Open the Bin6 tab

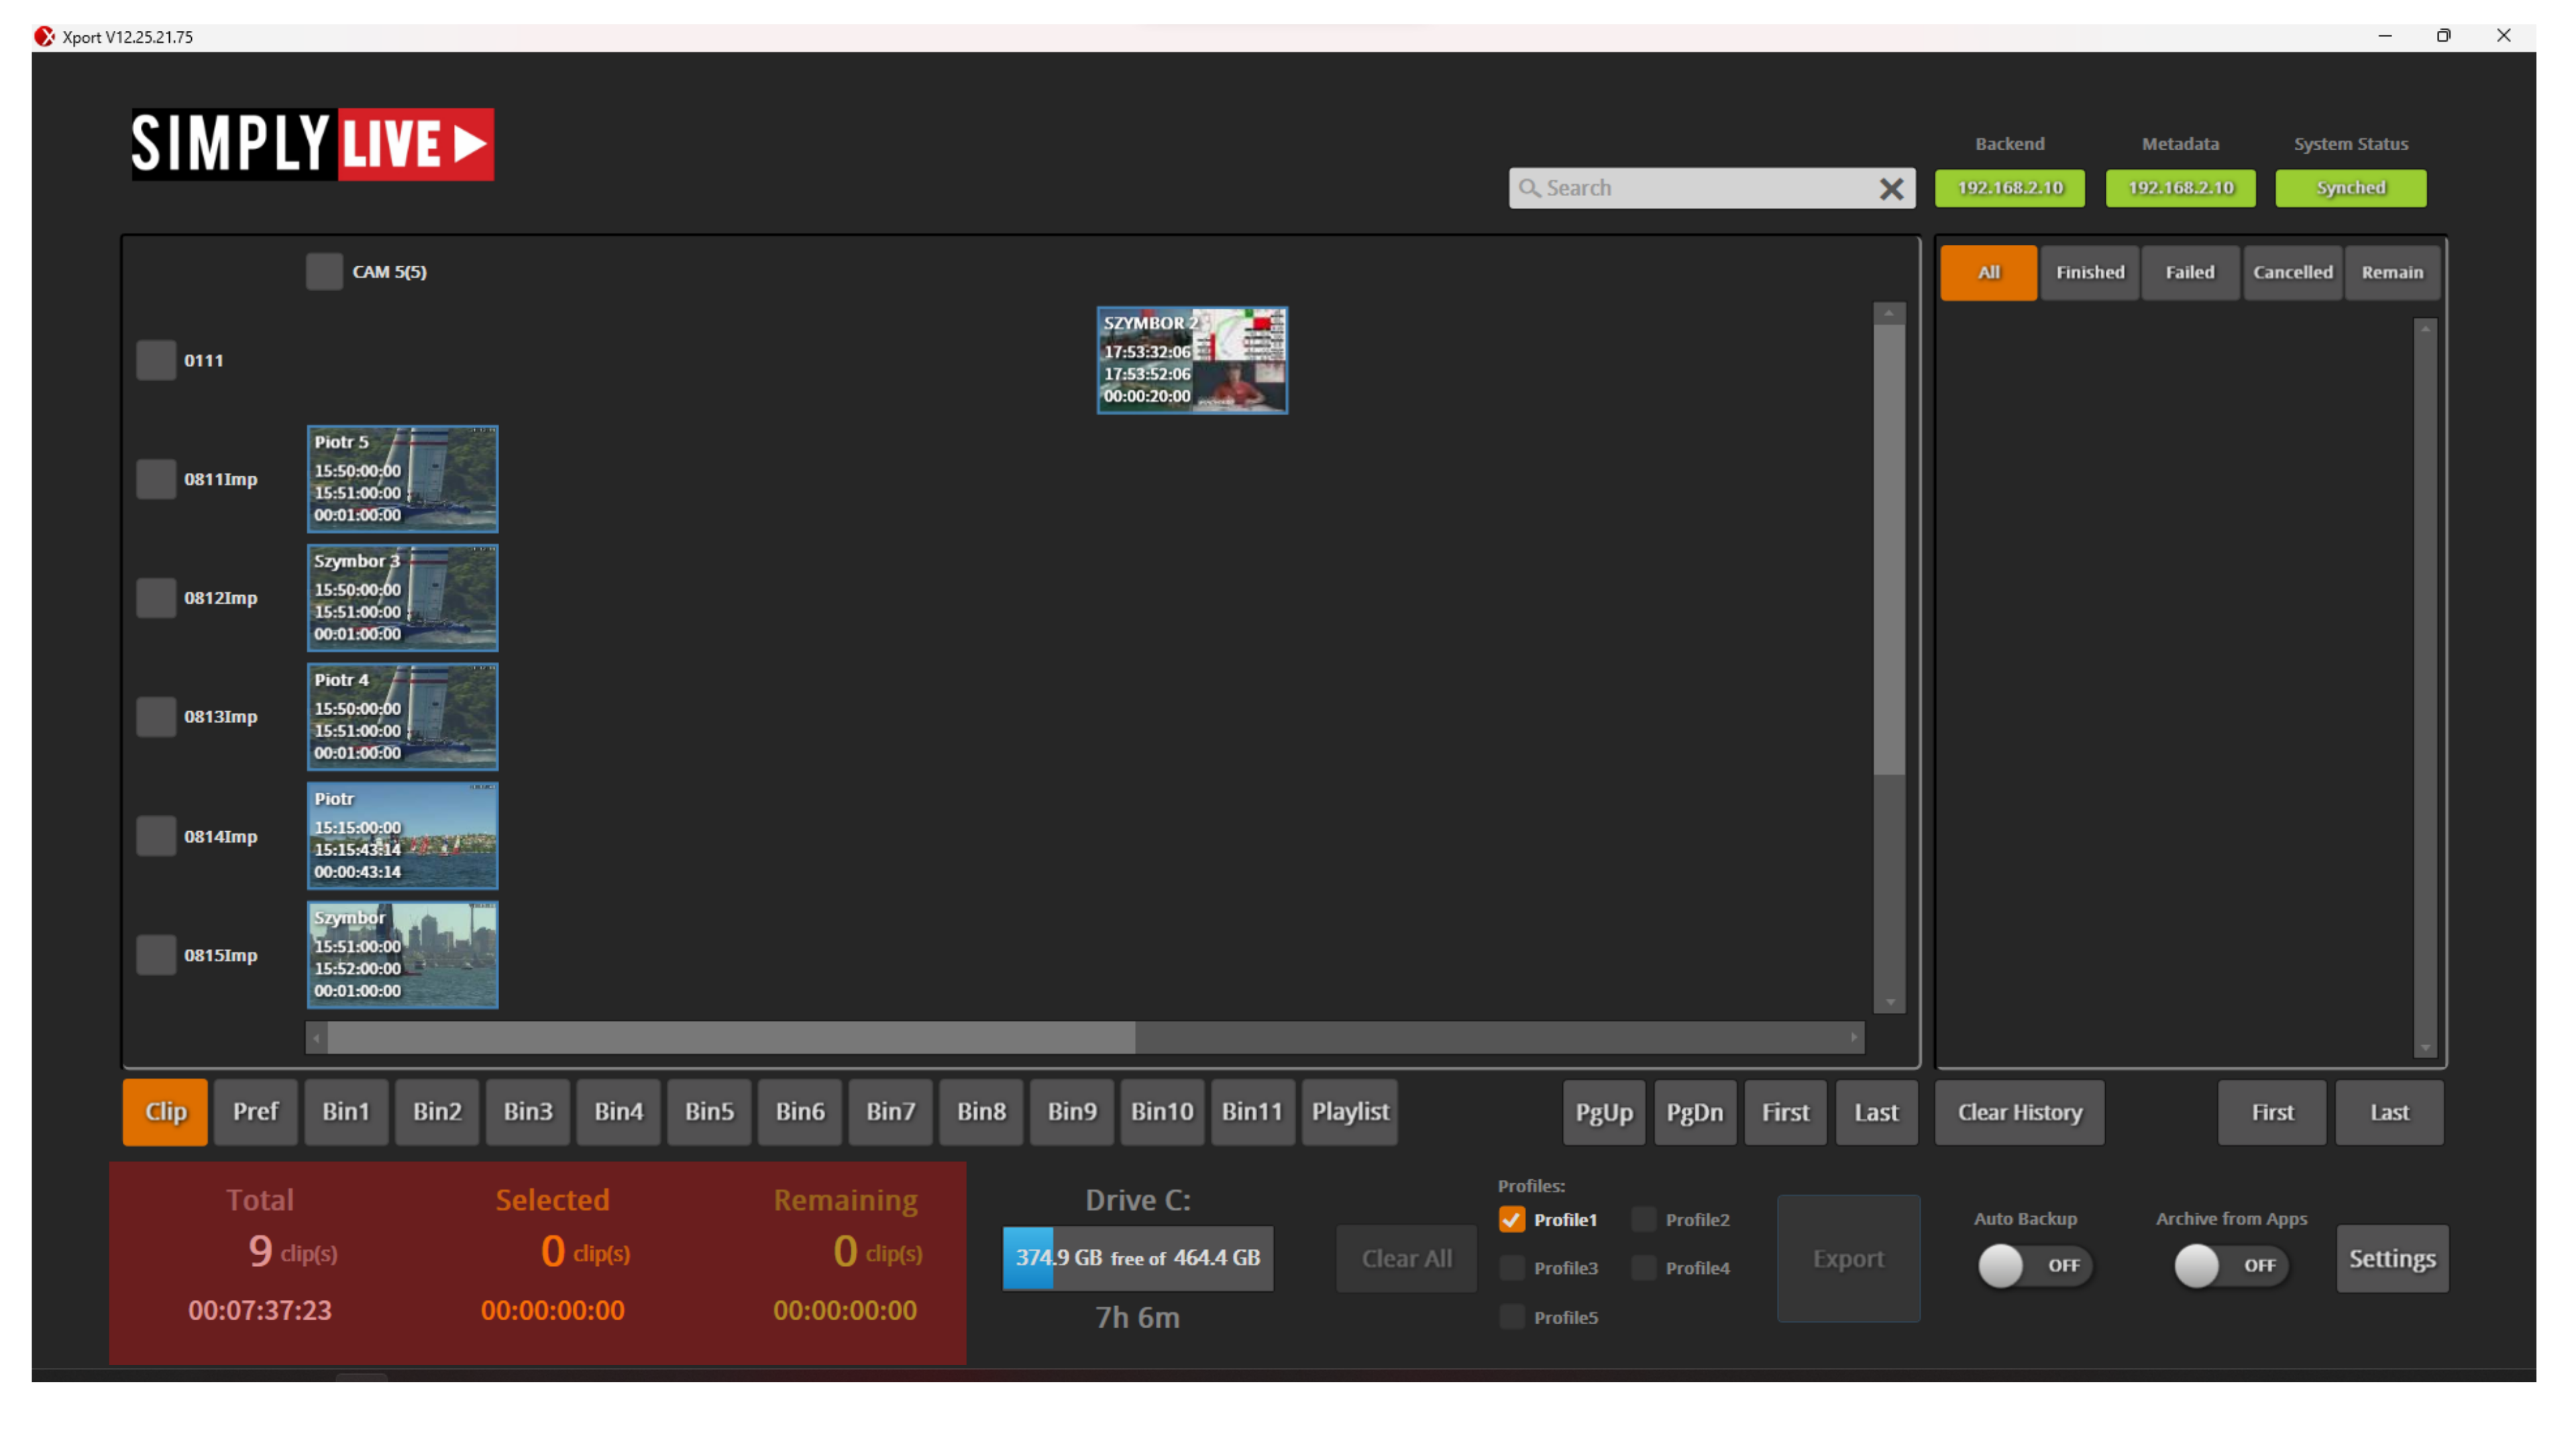click(800, 1111)
